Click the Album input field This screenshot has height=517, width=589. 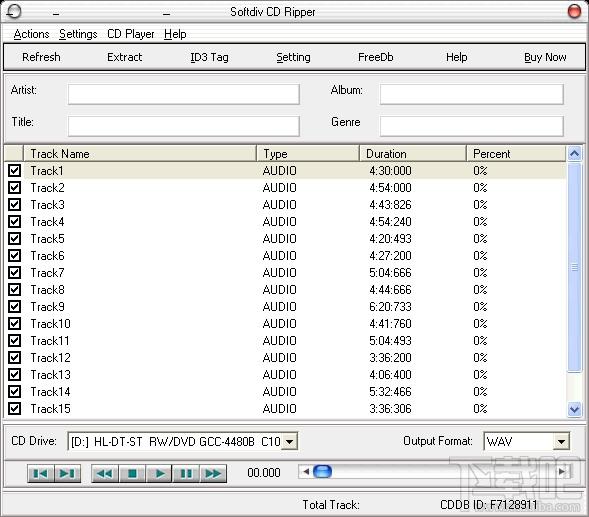pyautogui.click(x=472, y=94)
